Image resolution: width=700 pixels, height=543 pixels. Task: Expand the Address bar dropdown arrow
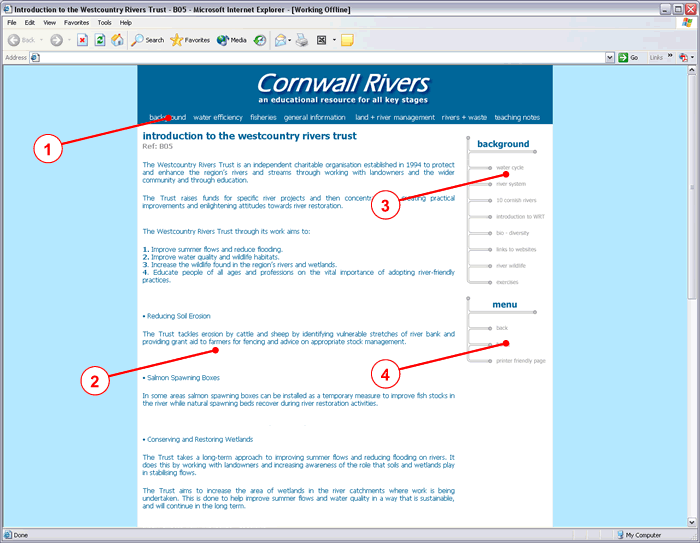[x=610, y=58]
